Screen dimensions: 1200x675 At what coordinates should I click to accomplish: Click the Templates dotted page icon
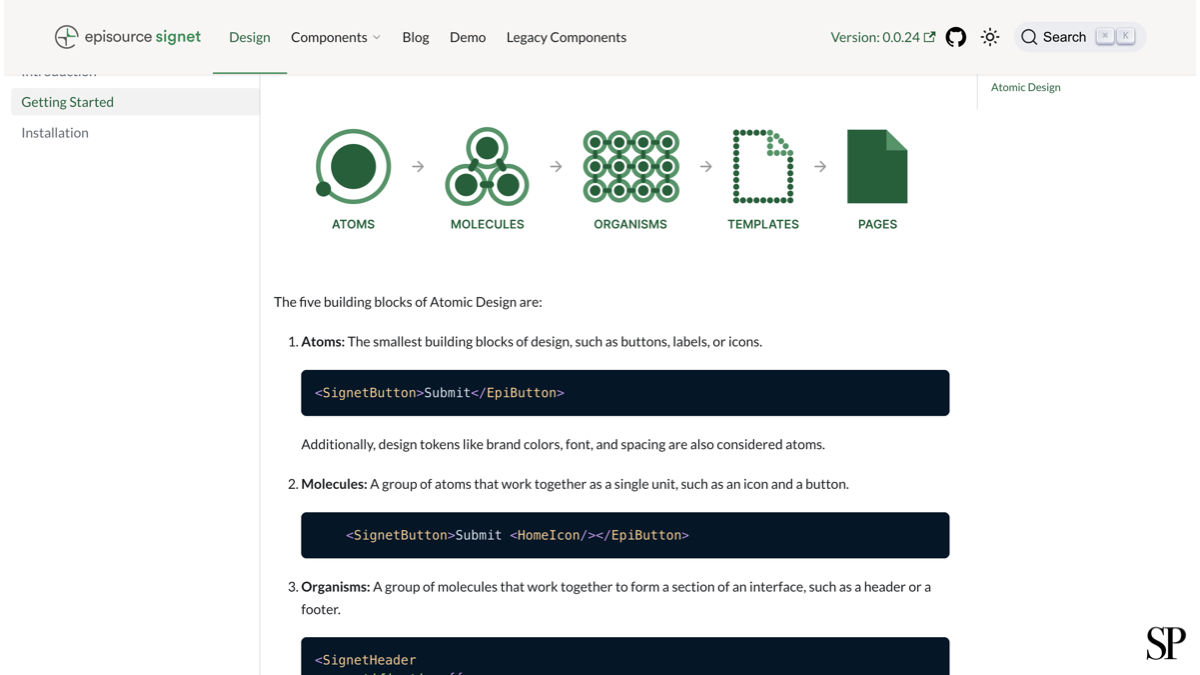coord(763,166)
